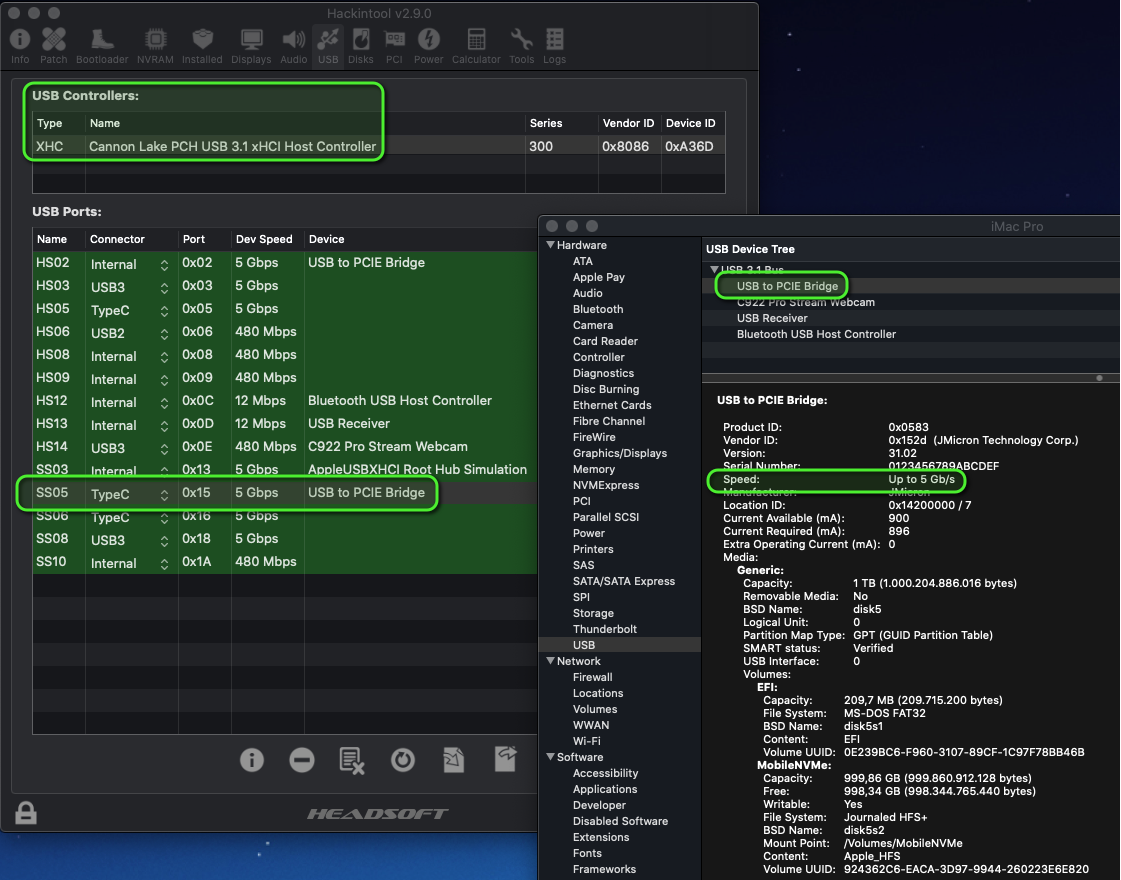Toggle the padlock icon in Hackintool
1121x880 pixels.
26,812
